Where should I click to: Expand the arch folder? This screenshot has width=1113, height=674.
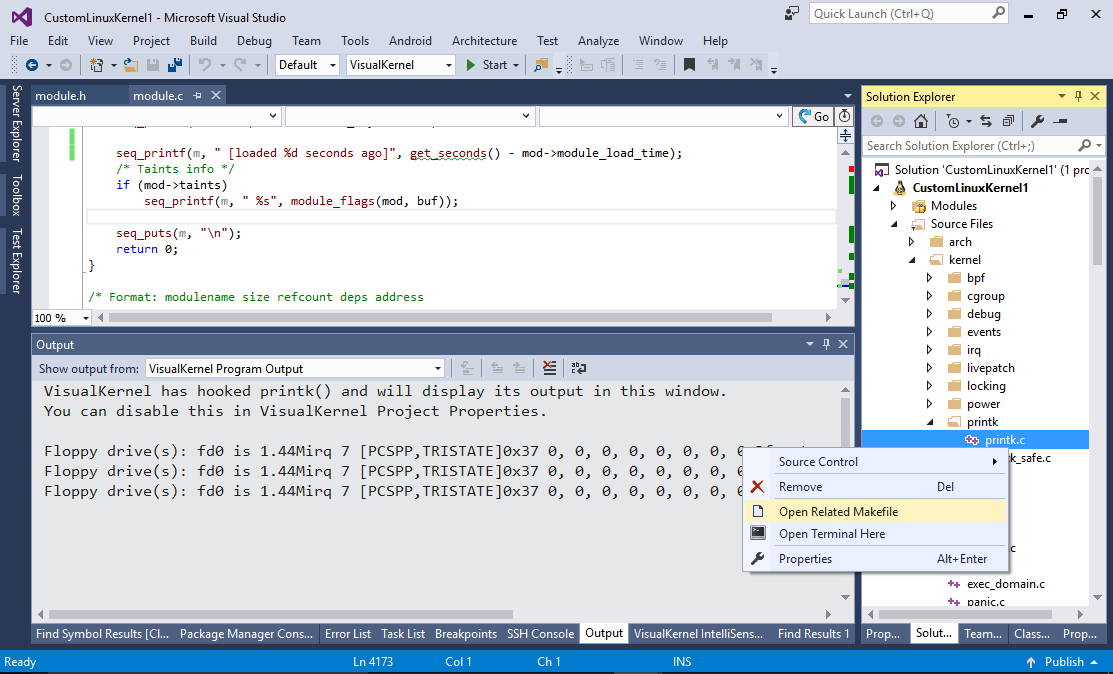pyautogui.click(x=912, y=242)
